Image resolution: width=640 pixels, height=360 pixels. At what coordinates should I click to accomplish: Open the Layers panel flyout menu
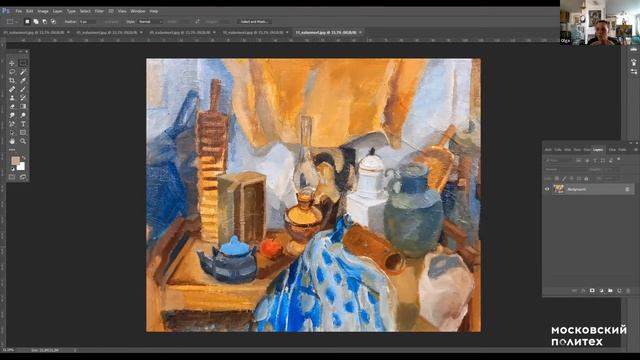click(636, 150)
